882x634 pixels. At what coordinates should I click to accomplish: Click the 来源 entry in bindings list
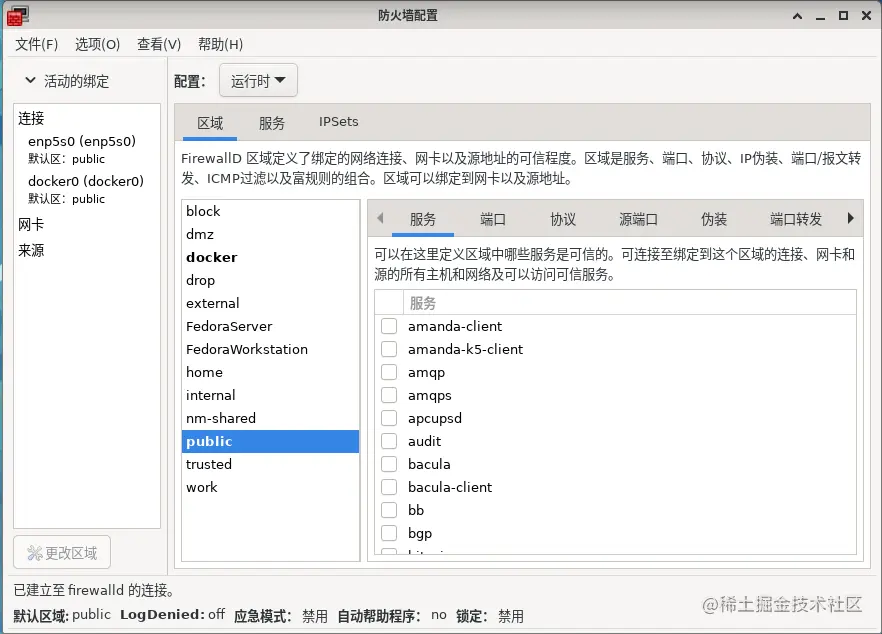[x=31, y=250]
